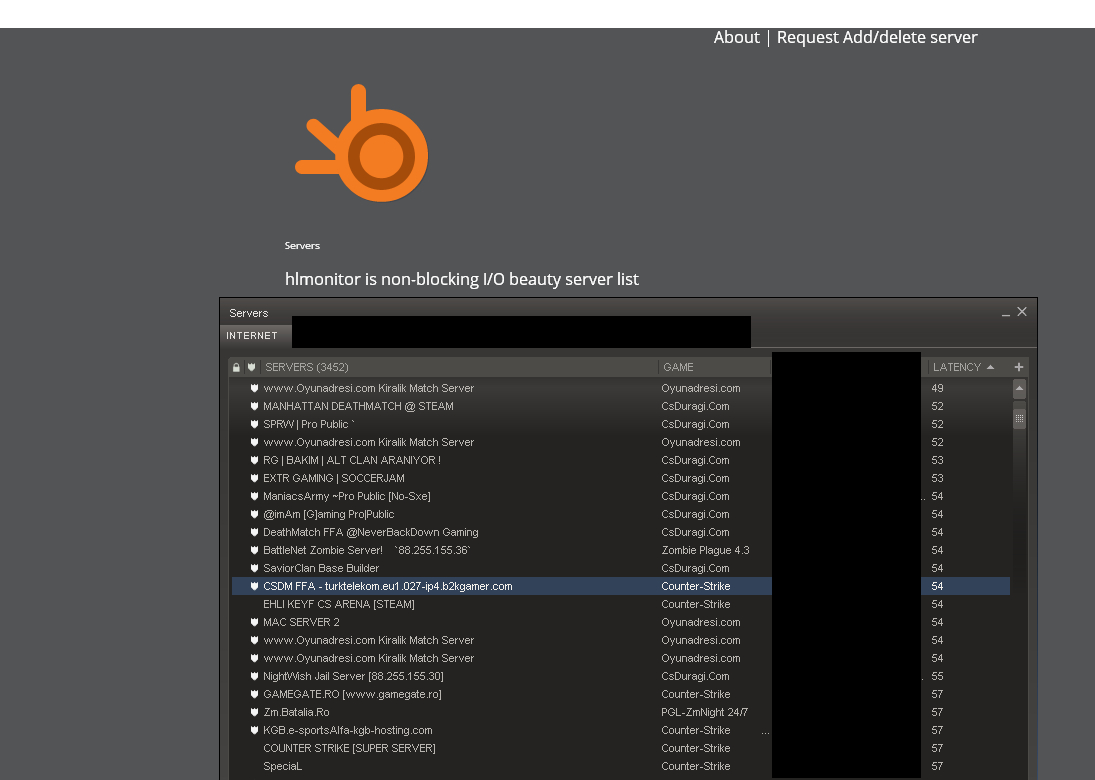Select EHLI KEYF CS ARENA [STEAM] row
This screenshot has width=1095, height=780.
click(620, 604)
